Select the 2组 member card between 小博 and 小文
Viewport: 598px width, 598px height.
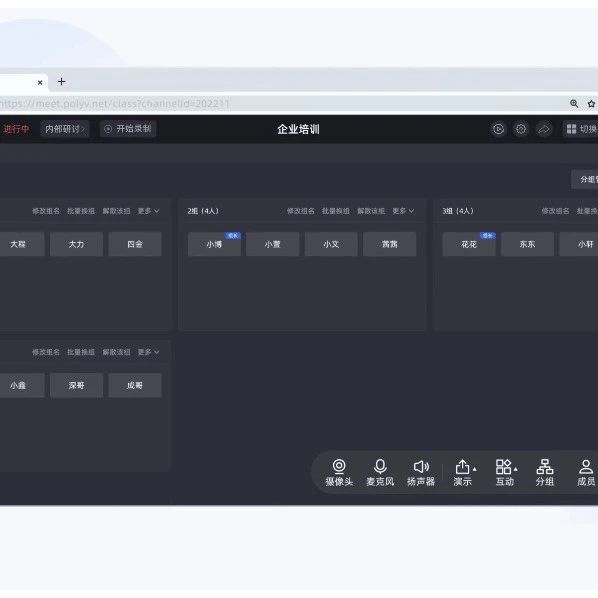(x=273, y=244)
